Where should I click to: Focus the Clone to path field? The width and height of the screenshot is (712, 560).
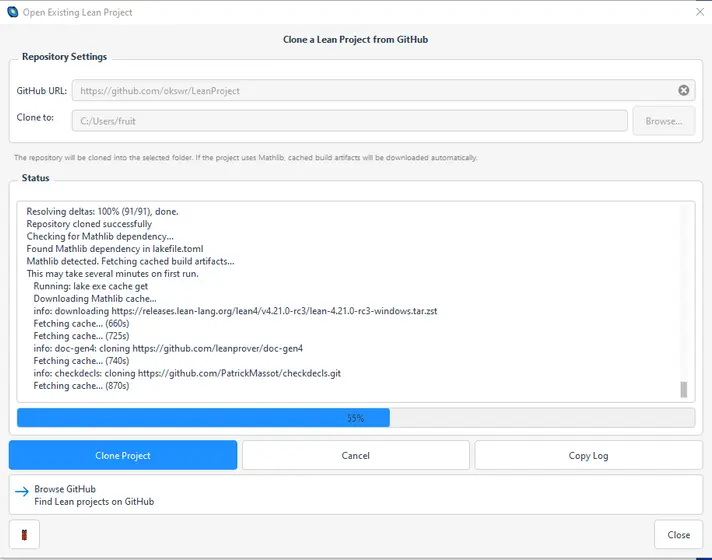(x=350, y=121)
